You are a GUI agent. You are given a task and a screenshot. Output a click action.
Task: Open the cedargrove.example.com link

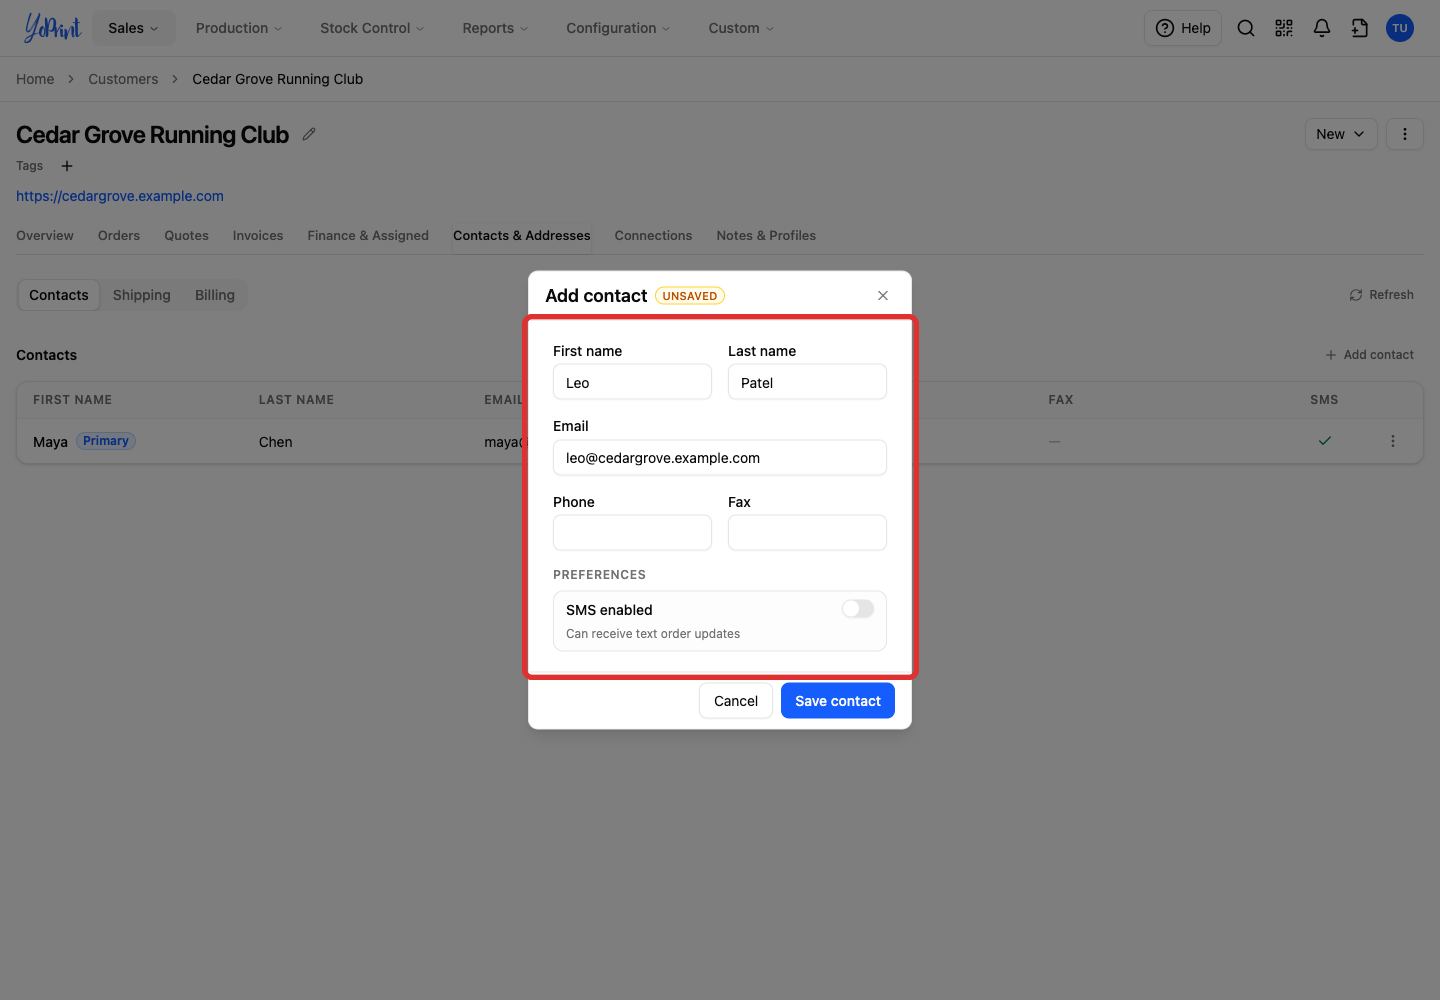point(120,196)
